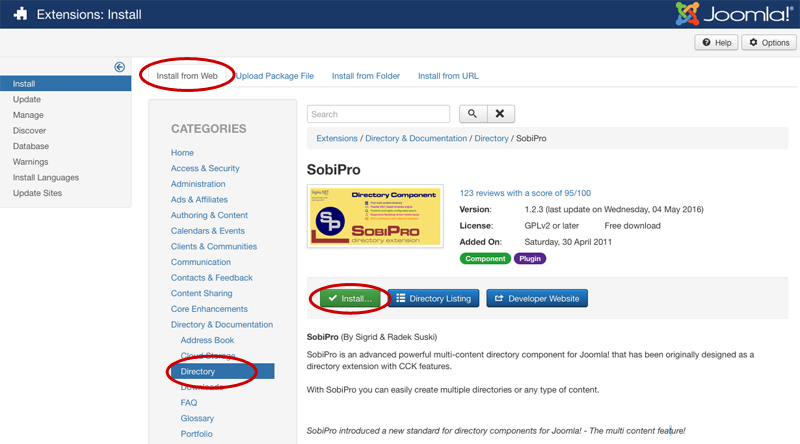Image resolution: width=800 pixels, height=444 pixels.
Task: Switch to Install from Web tab
Action: tap(187, 76)
